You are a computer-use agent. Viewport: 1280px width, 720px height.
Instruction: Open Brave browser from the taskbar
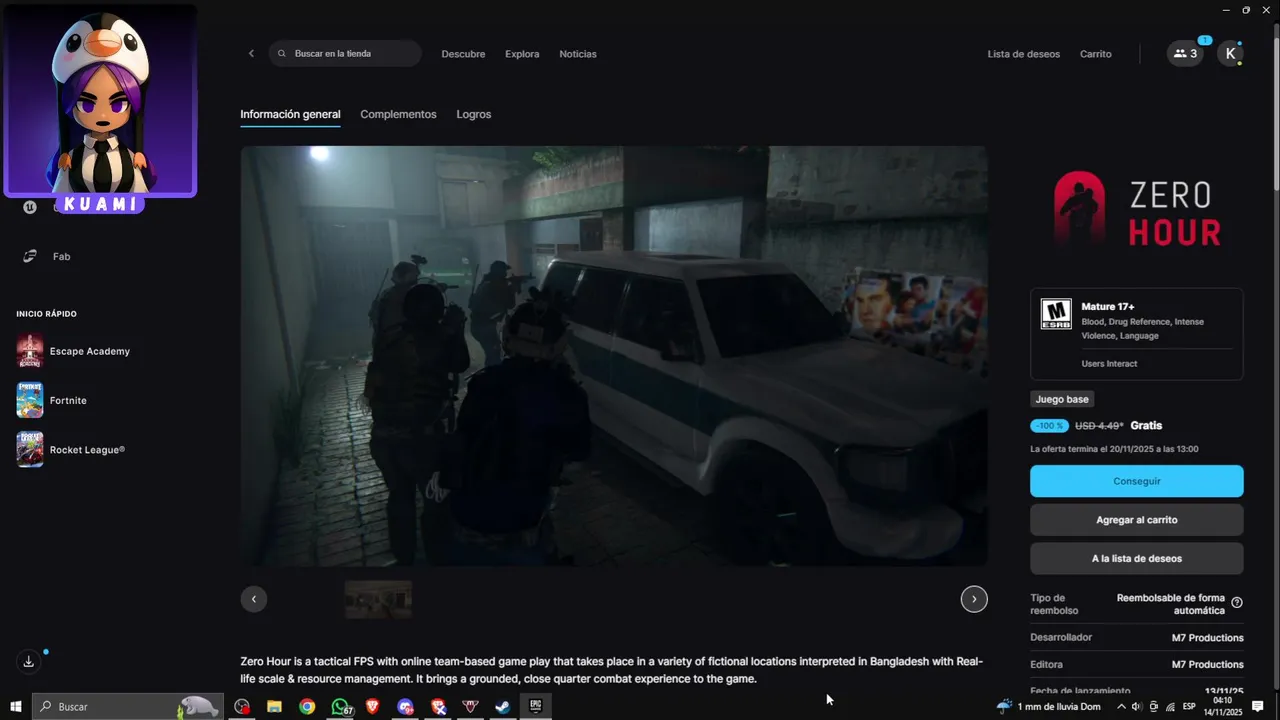pos(373,706)
